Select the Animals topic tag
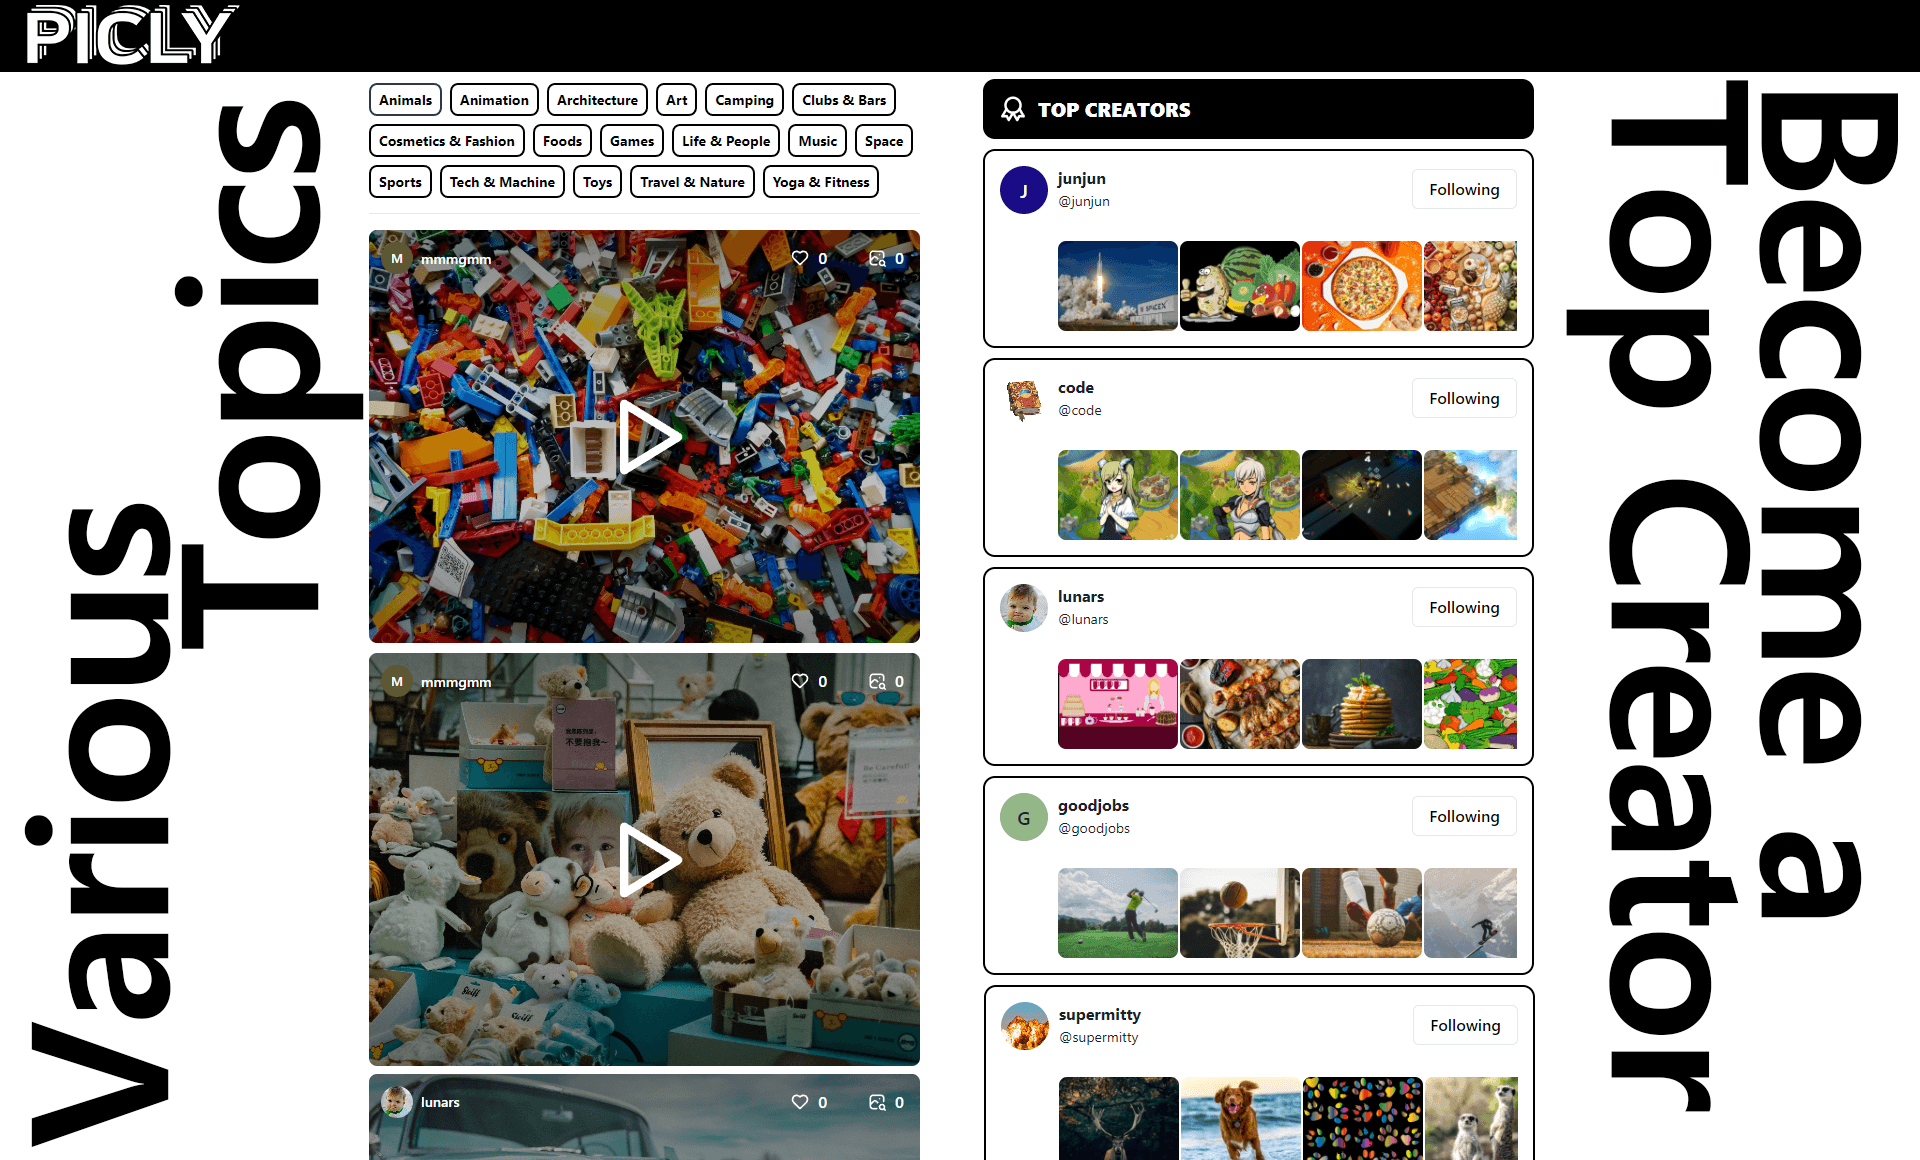Image resolution: width=1920 pixels, height=1160 pixels. coord(405,100)
